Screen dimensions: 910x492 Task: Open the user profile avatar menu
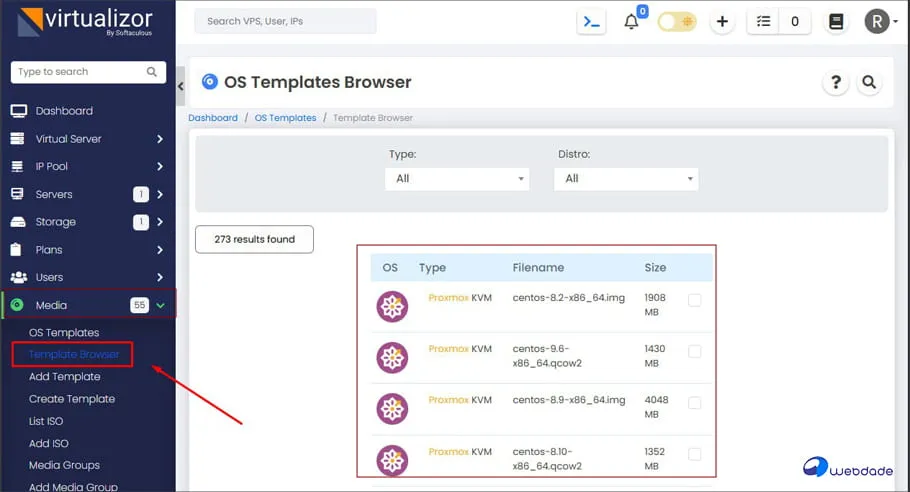tap(878, 21)
